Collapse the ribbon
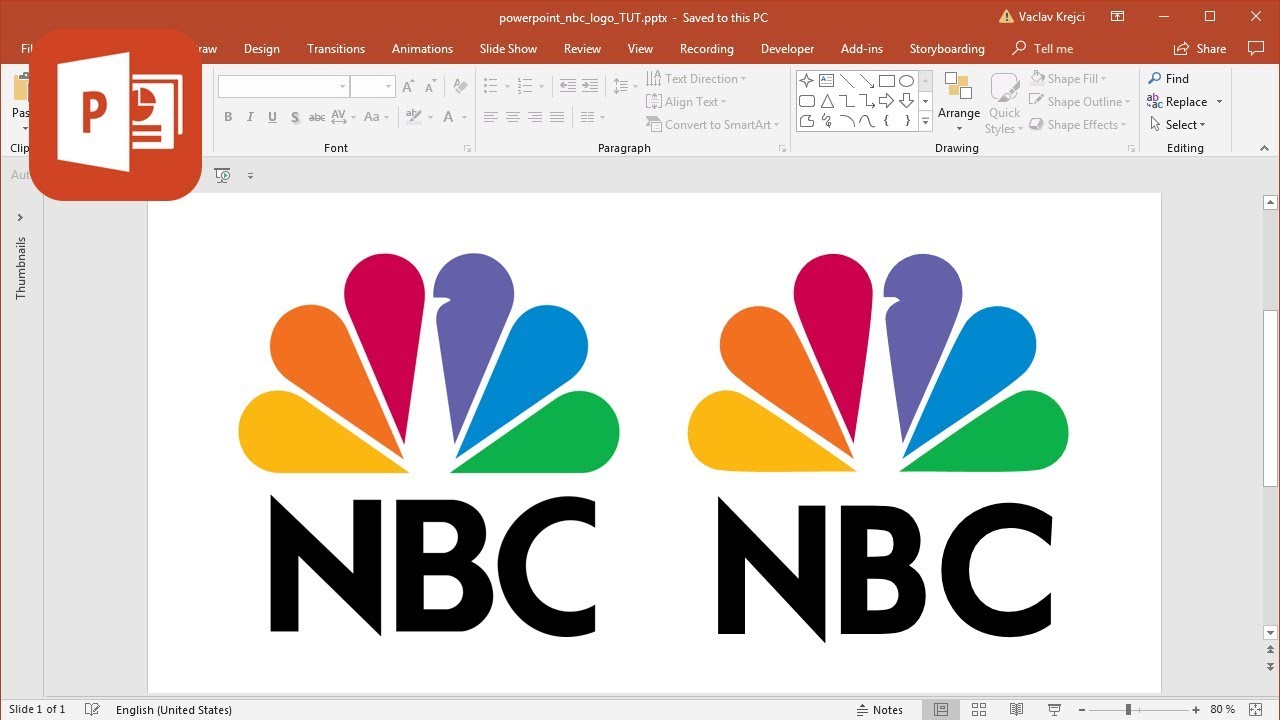Viewport: 1280px width, 720px height. 1265,148
